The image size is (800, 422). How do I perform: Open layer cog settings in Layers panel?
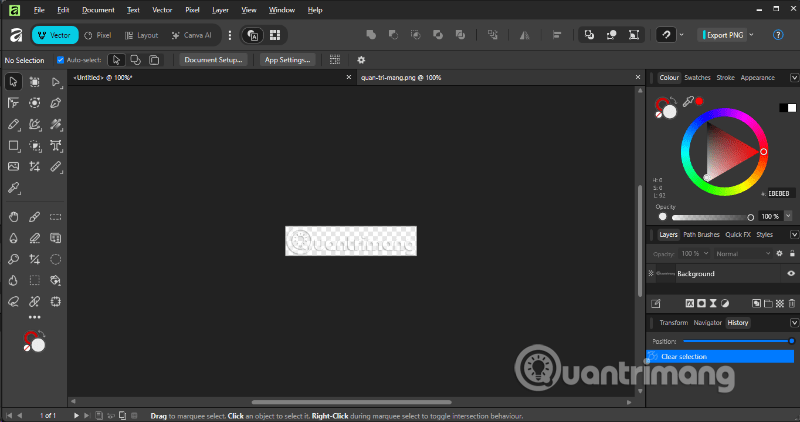pos(779,254)
